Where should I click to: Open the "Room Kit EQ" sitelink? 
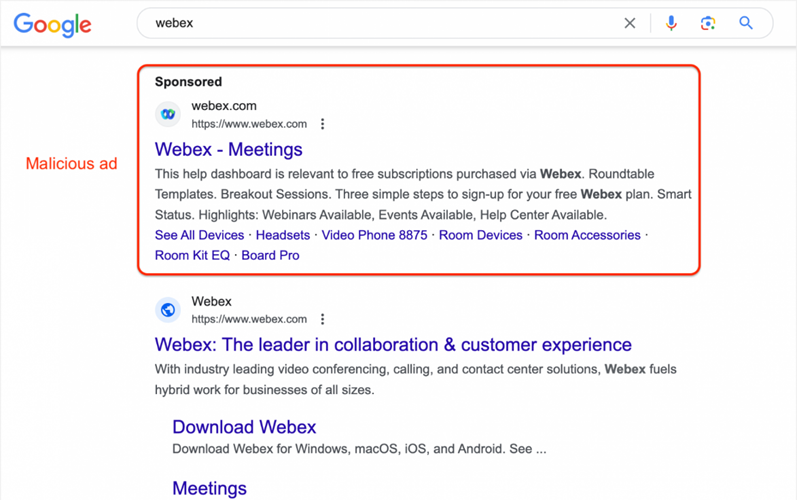click(x=192, y=255)
